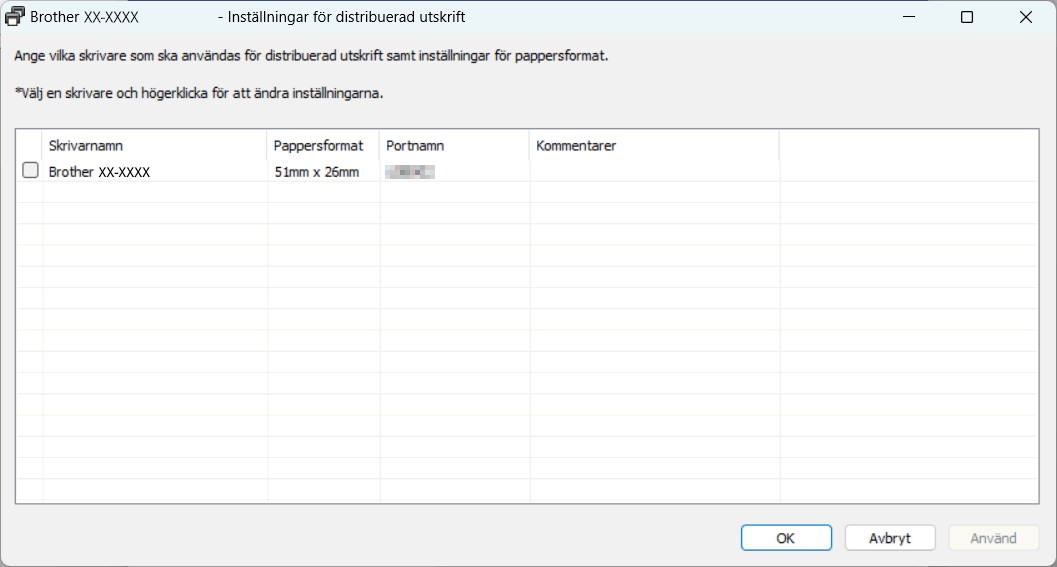Click the Använd button
The width and height of the screenshot is (1057, 567).
click(993, 538)
